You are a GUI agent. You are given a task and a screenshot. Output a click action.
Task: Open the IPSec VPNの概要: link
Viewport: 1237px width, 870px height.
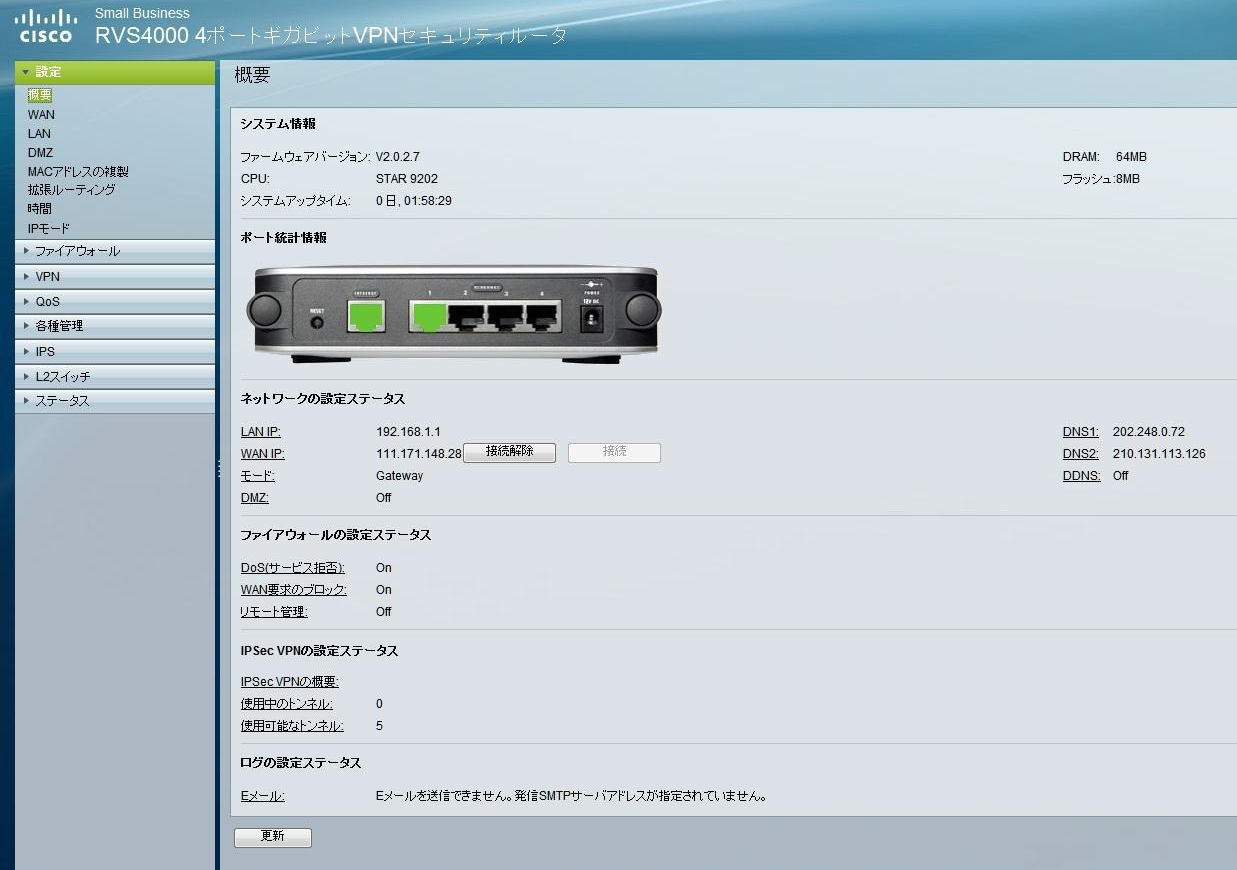[x=290, y=682]
